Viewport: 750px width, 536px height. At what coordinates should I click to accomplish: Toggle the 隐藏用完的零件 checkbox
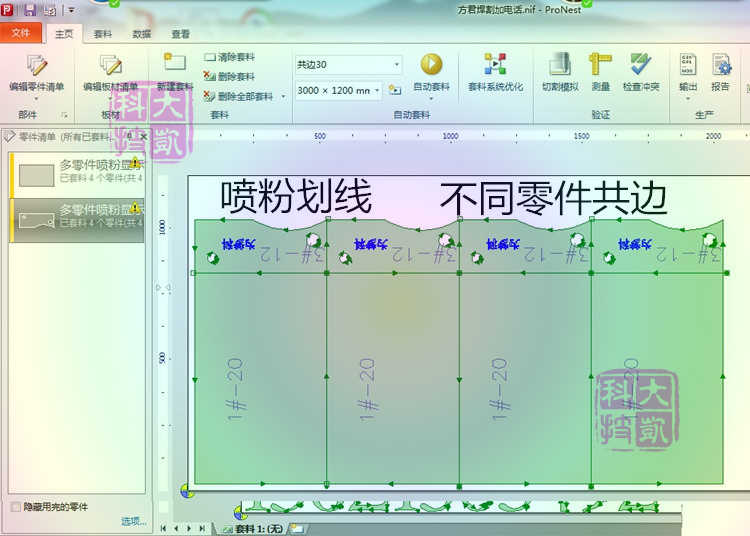tap(16, 507)
